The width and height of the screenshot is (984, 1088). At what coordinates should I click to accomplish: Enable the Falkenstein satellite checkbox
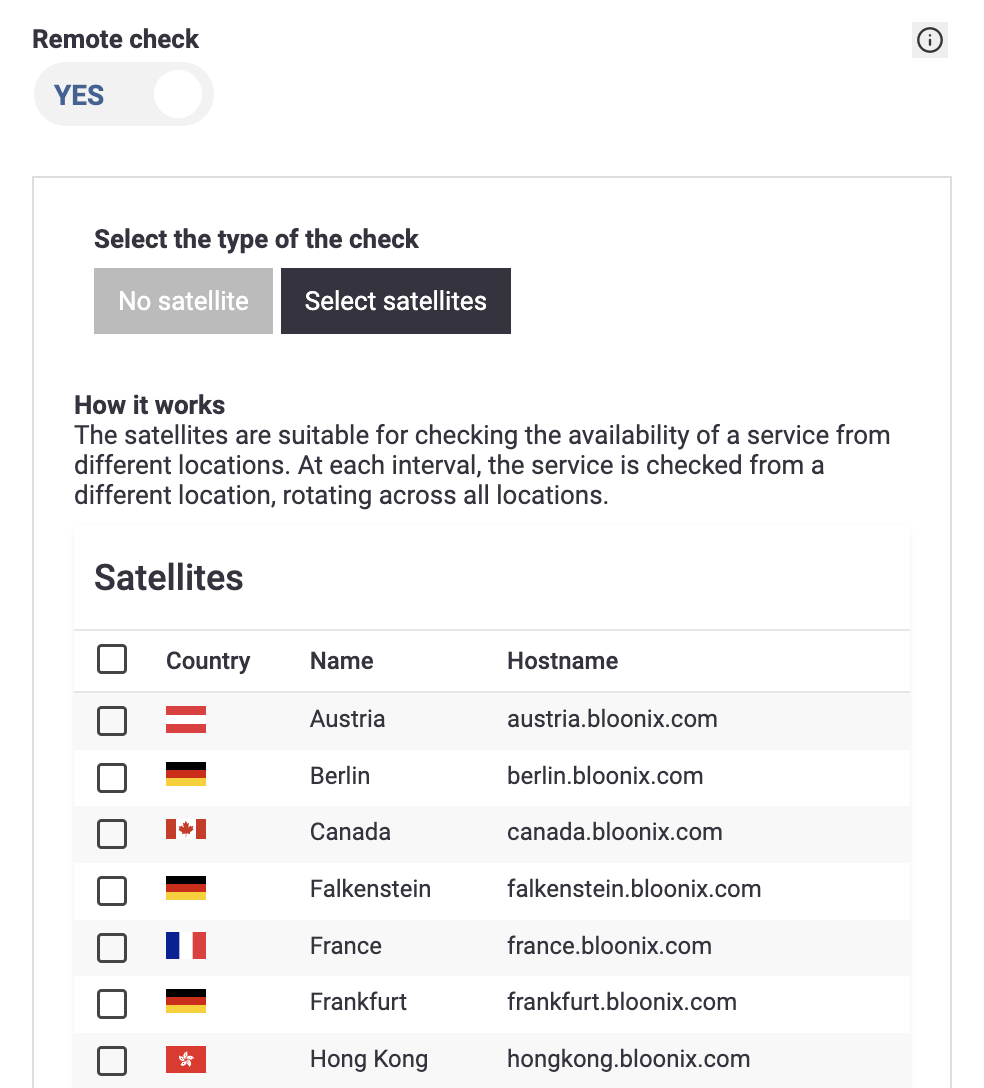112,891
